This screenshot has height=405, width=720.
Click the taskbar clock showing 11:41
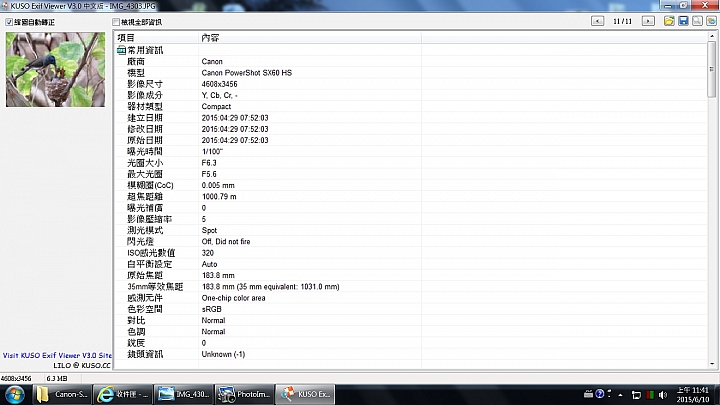693,394
